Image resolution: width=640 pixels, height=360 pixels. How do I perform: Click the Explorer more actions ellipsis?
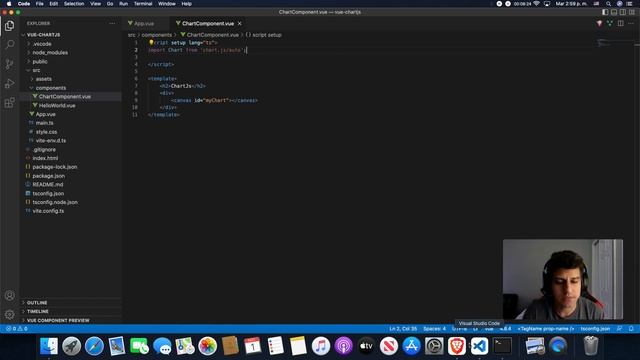(x=112, y=24)
